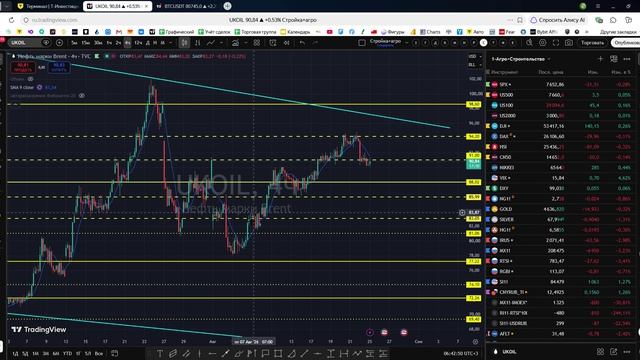Open the BLL unit dropdown on price scale
640x360 pixels.
tap(474, 64)
